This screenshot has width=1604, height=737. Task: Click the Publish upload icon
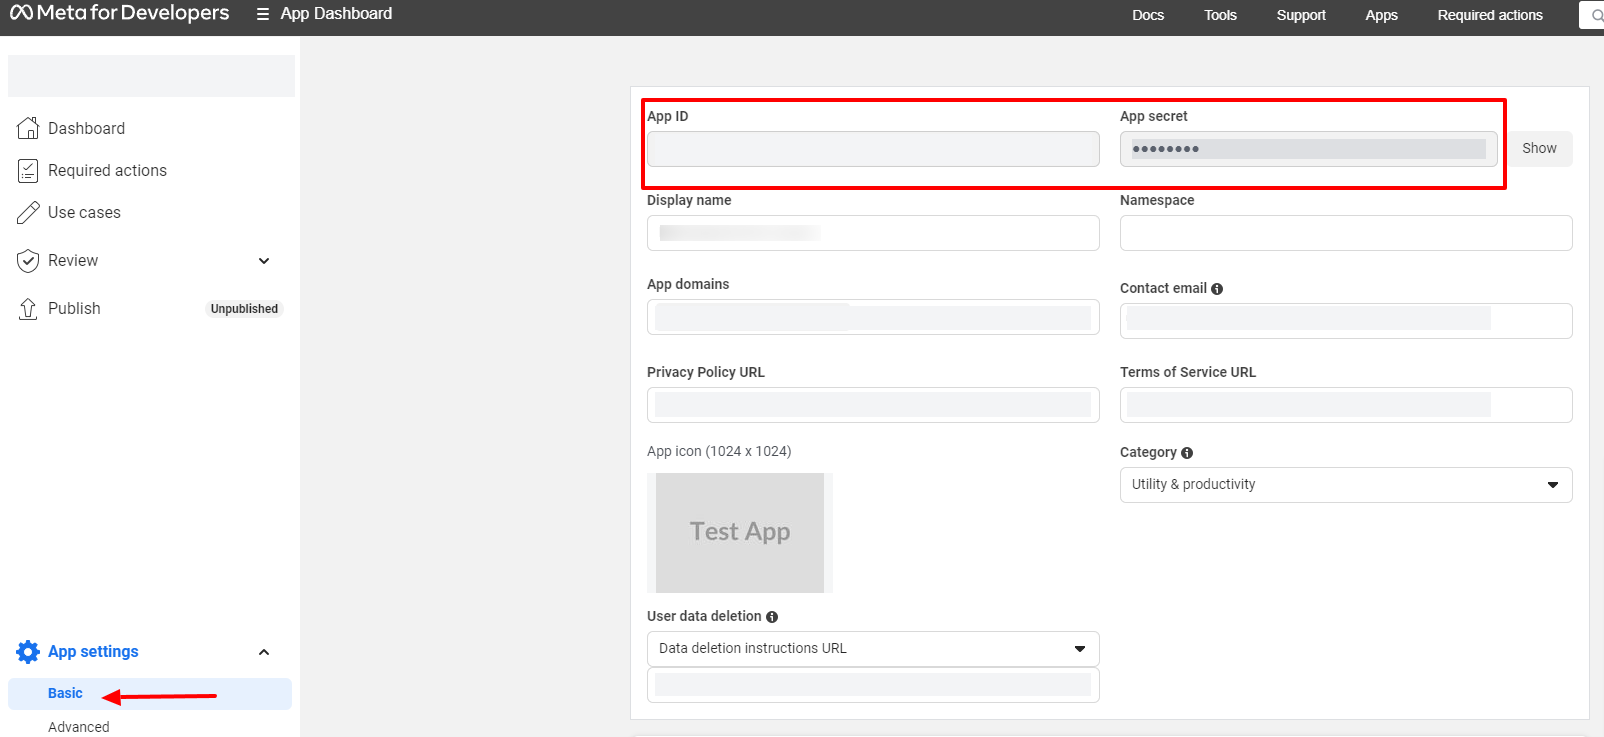click(x=28, y=309)
